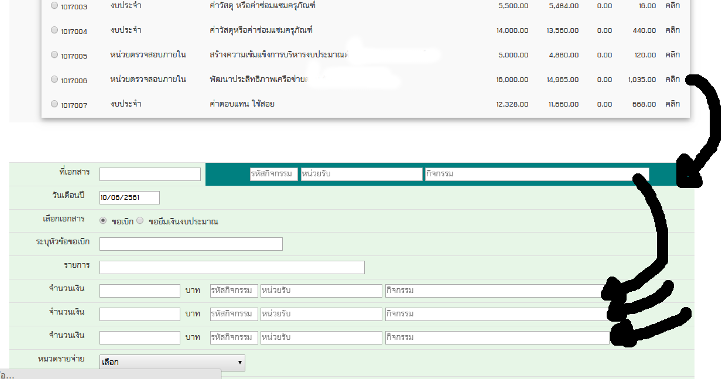Click the คลิก link in row 1017005
727x379 pixels.
click(673, 55)
